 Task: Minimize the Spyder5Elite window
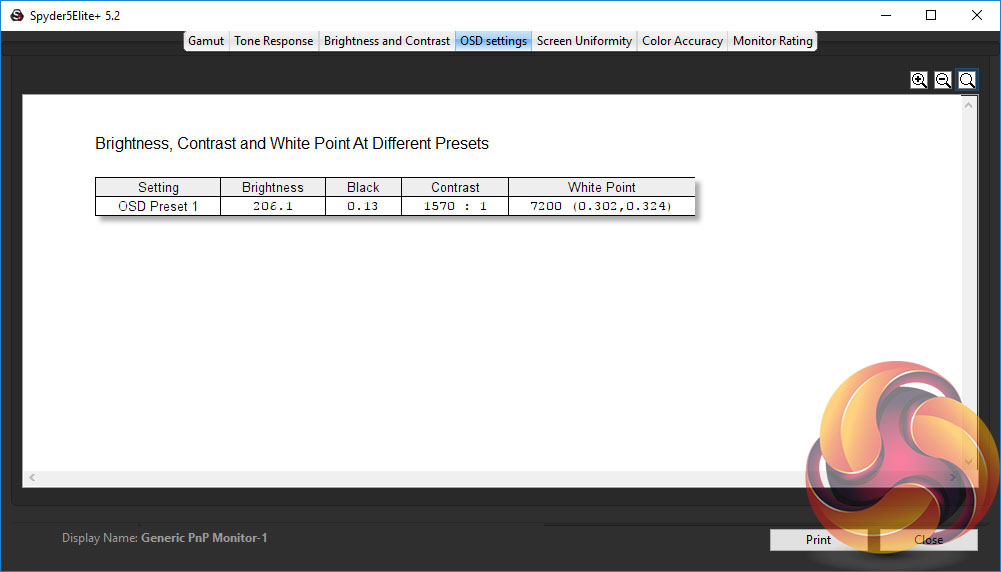pyautogui.click(x=886, y=15)
